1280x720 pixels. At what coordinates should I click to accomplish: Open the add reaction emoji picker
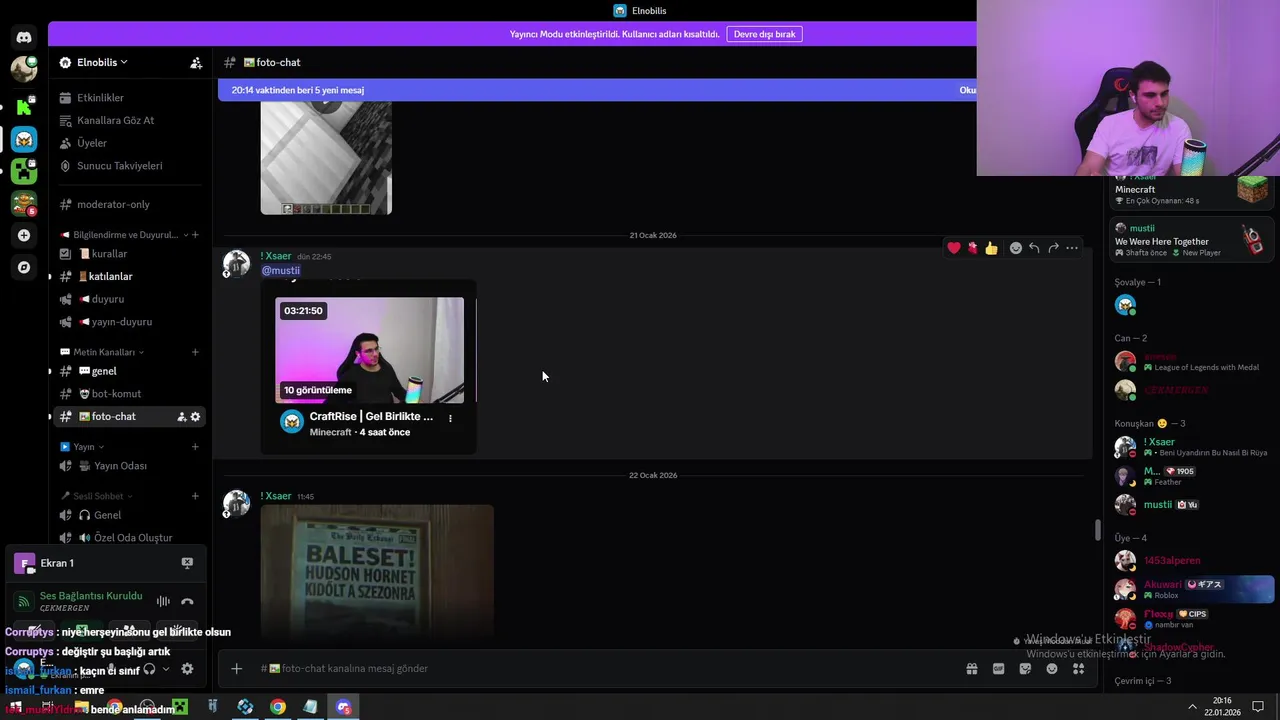point(1015,248)
